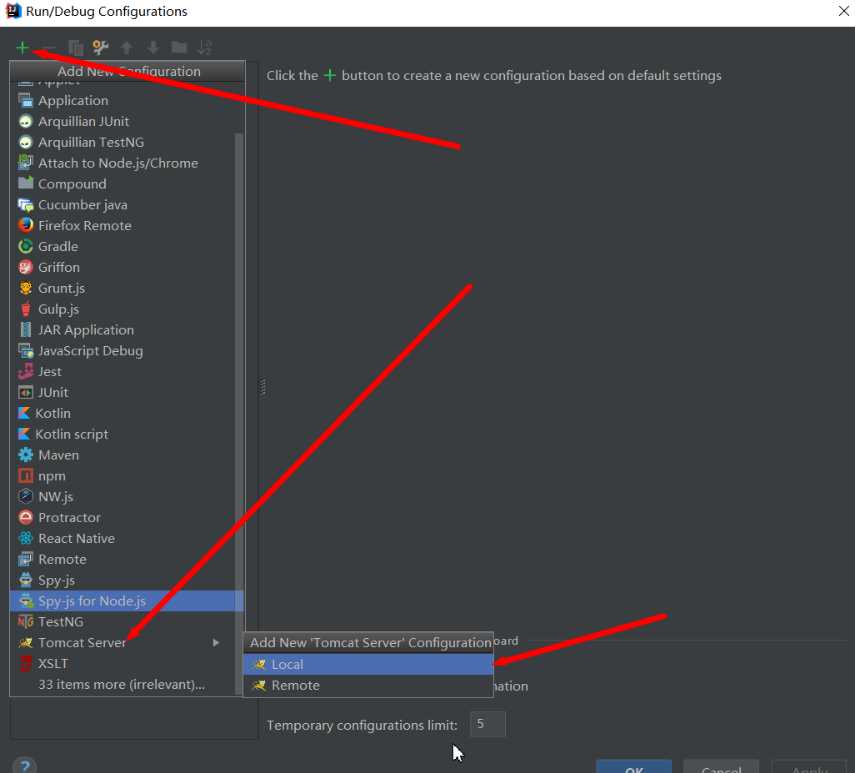
Task: Click the OK button
Action: click(x=634, y=766)
